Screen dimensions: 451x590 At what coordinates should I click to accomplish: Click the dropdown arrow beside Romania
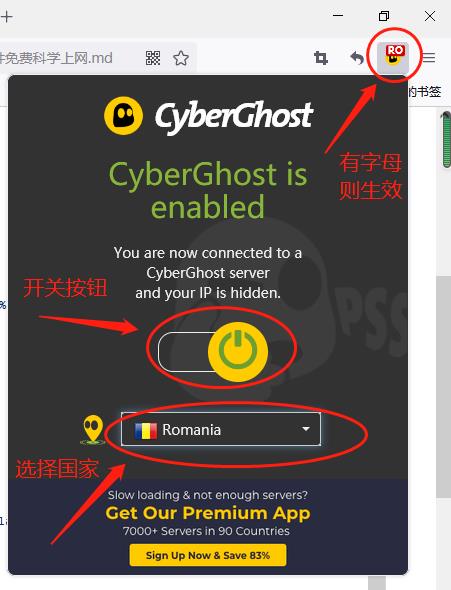(x=306, y=429)
